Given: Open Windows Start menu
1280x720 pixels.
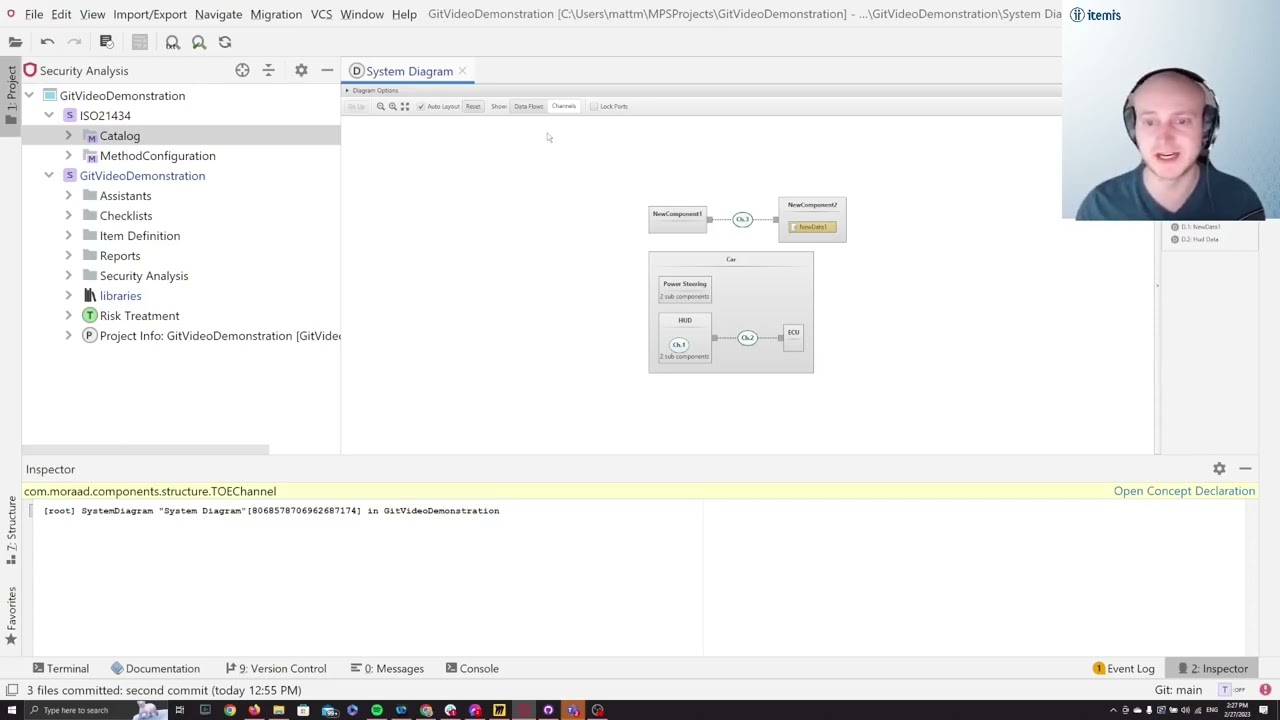Looking at the screenshot, I should pos(12,710).
